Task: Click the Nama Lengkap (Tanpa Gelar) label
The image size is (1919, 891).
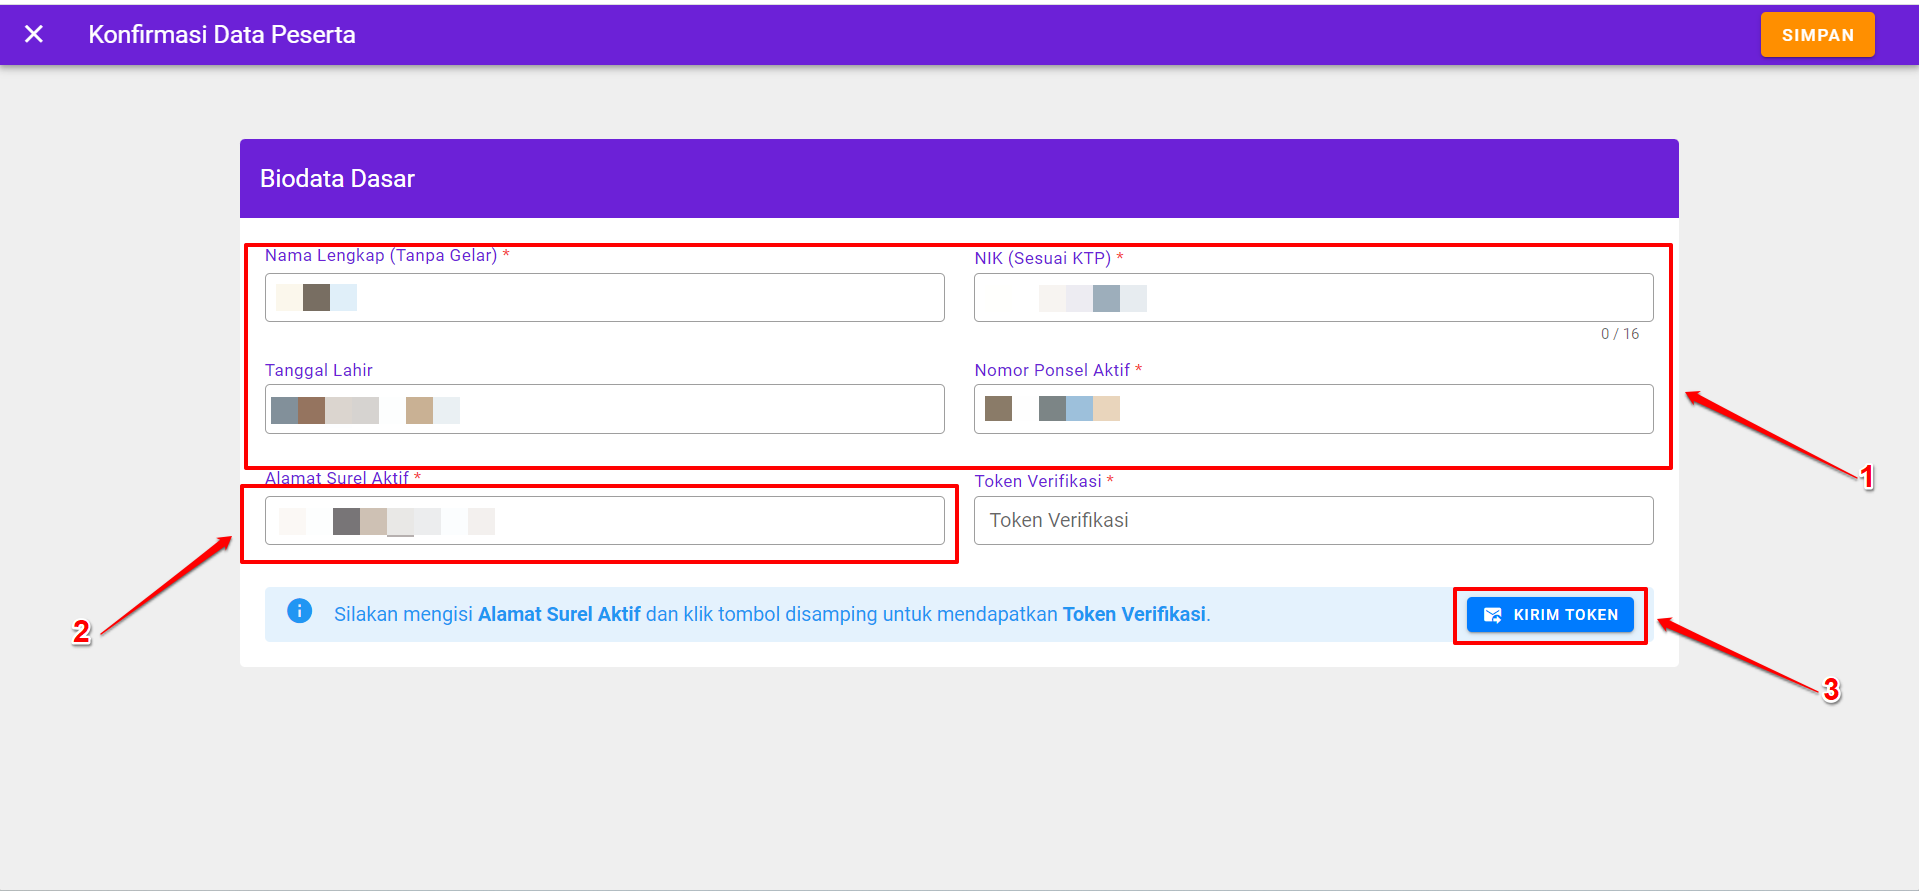Action: [x=381, y=256]
